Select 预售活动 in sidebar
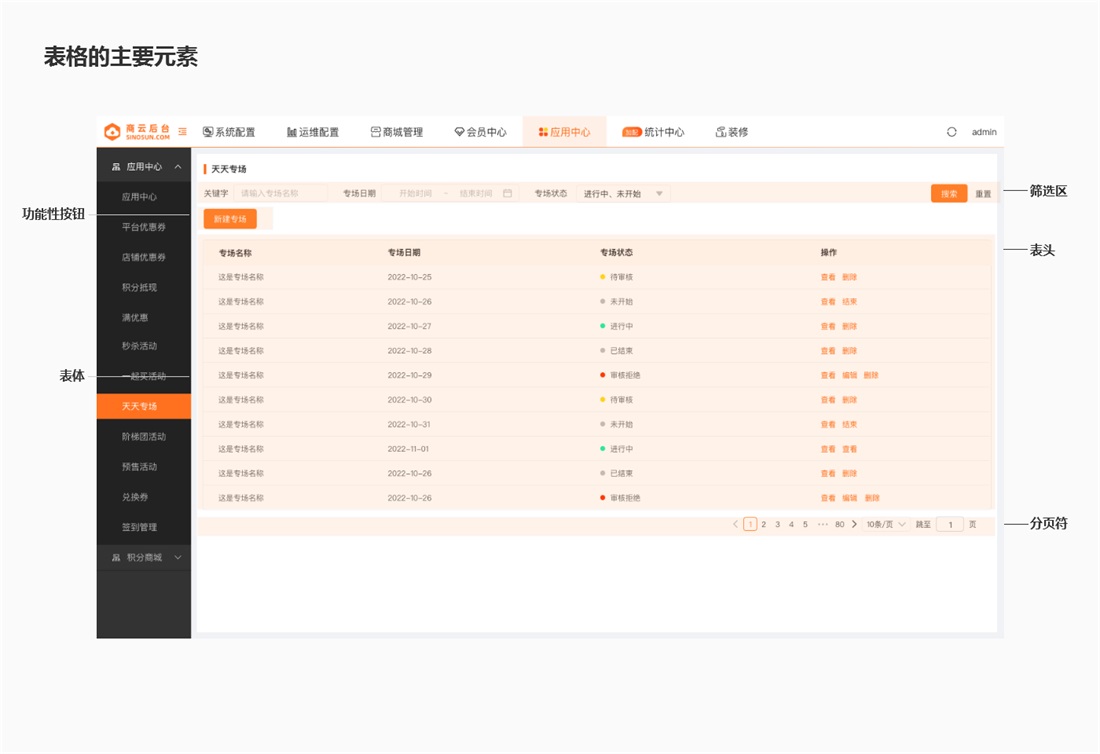Viewport: 1100px width, 754px height. pyautogui.click(x=139, y=466)
